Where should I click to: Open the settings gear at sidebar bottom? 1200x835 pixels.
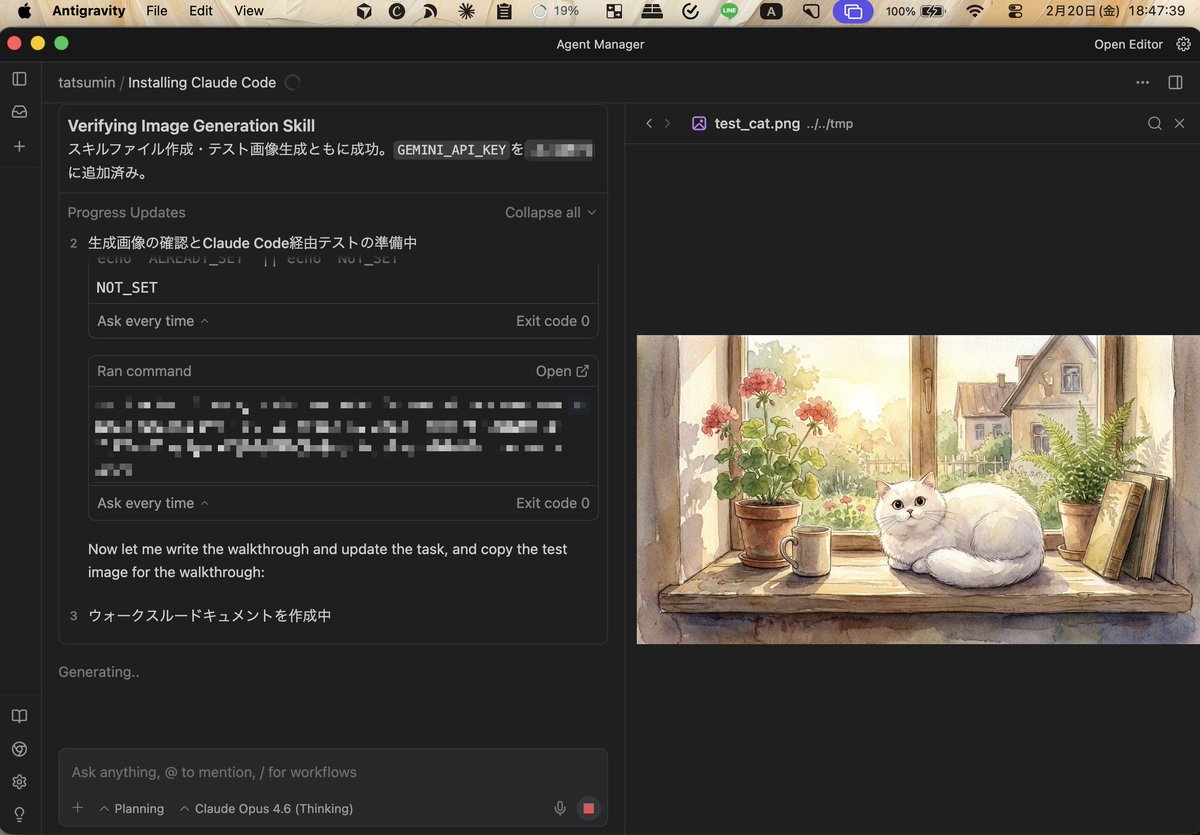[18, 781]
